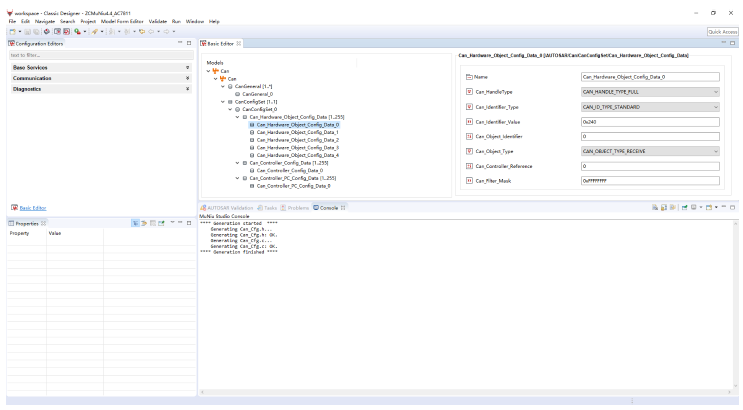This screenshot has width=743, height=410.
Task: Open dropdown arrow next to pencil icon
Action: (x=102, y=32)
